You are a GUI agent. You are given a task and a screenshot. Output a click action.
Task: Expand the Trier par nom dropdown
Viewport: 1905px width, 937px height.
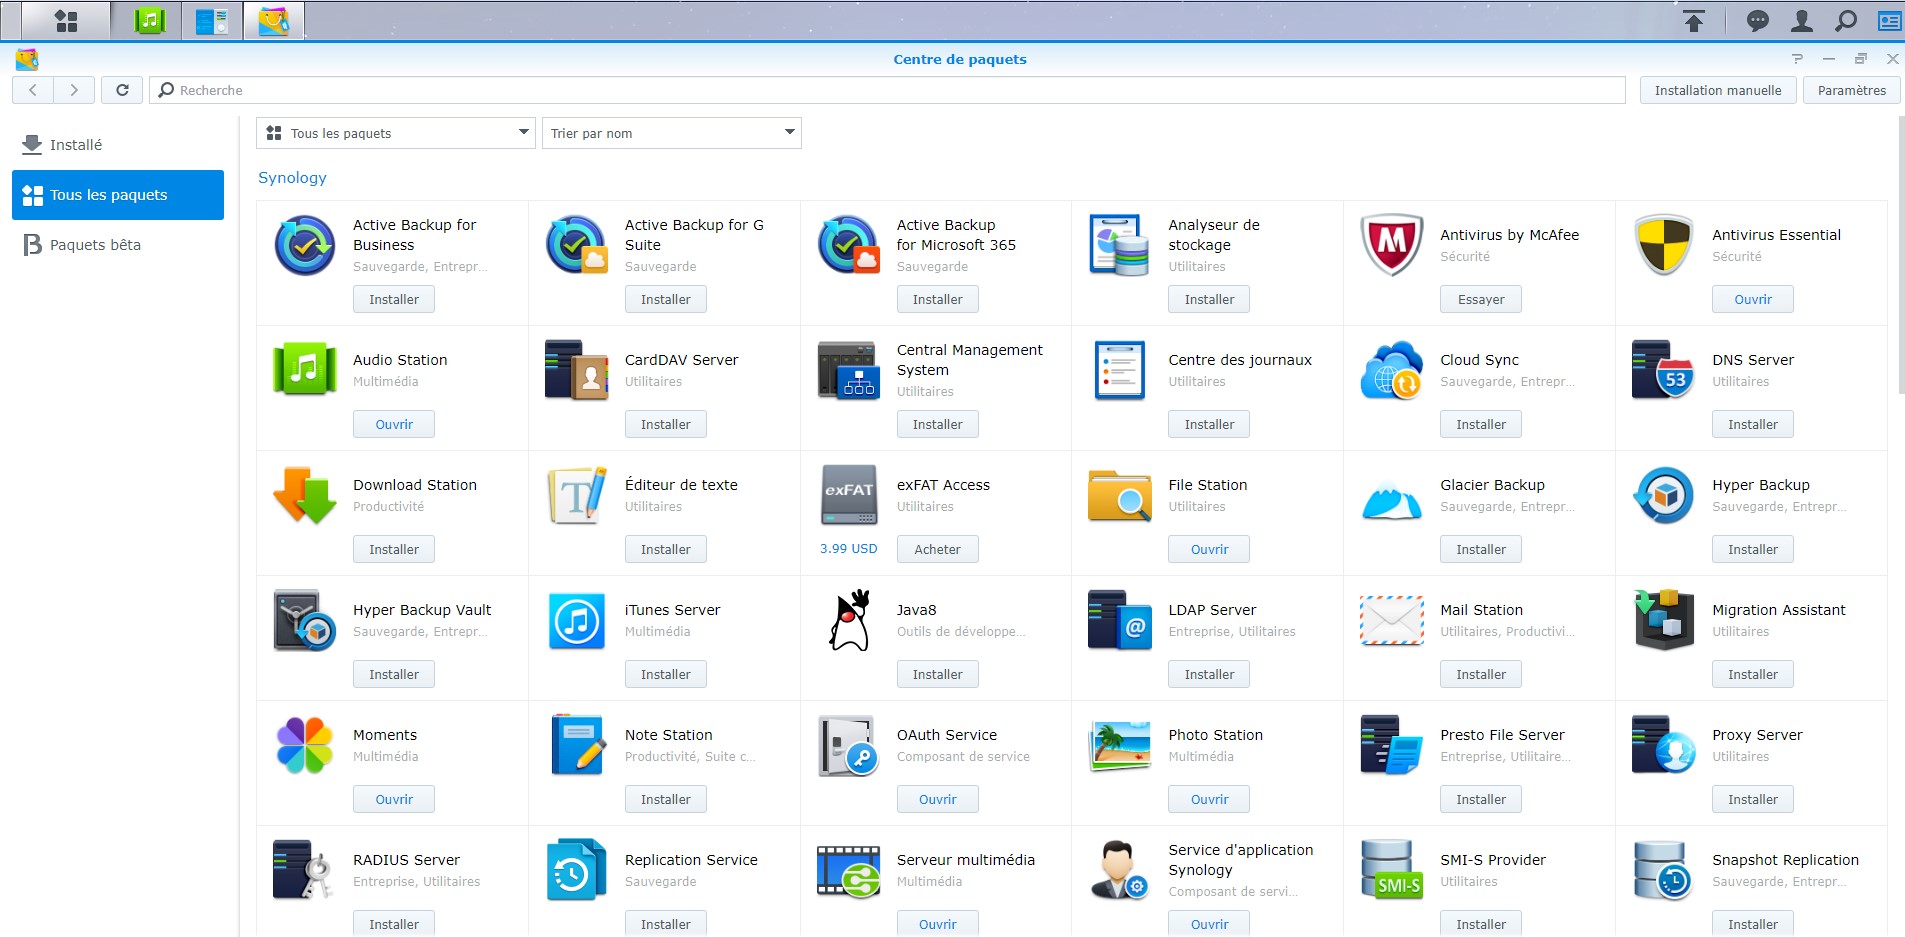(671, 133)
